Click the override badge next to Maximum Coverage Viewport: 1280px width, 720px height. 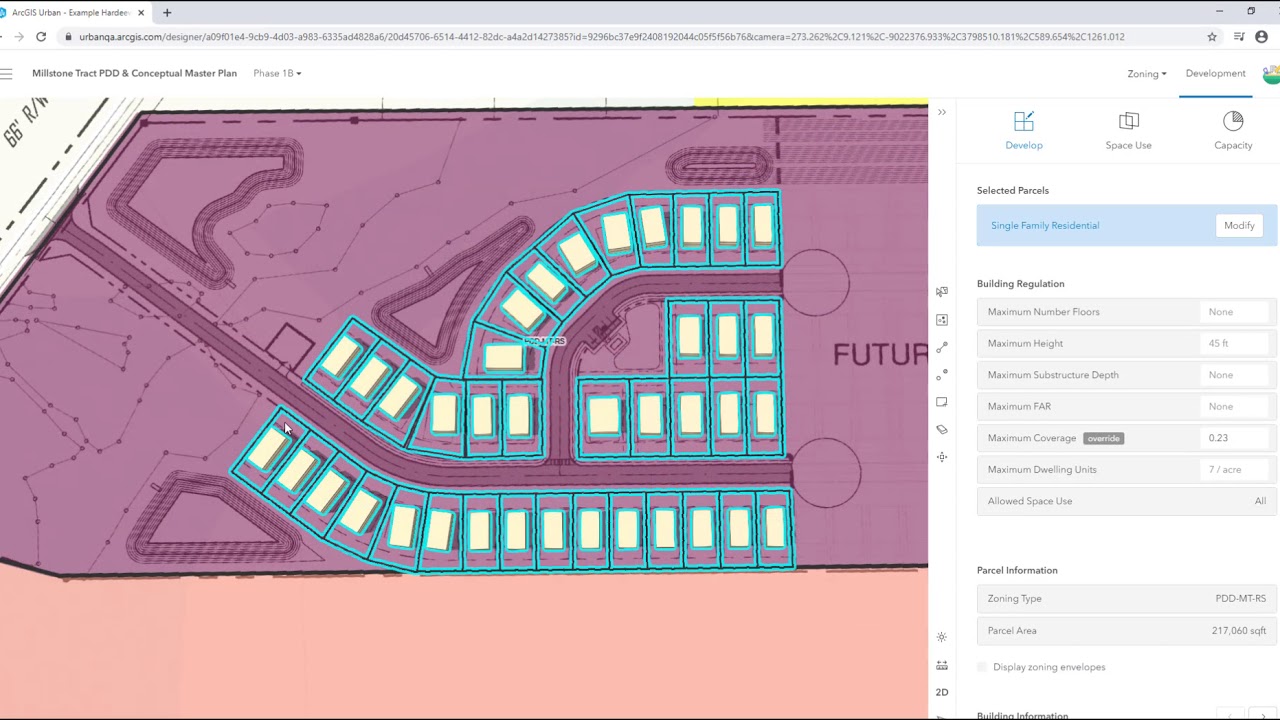pyautogui.click(x=1103, y=438)
